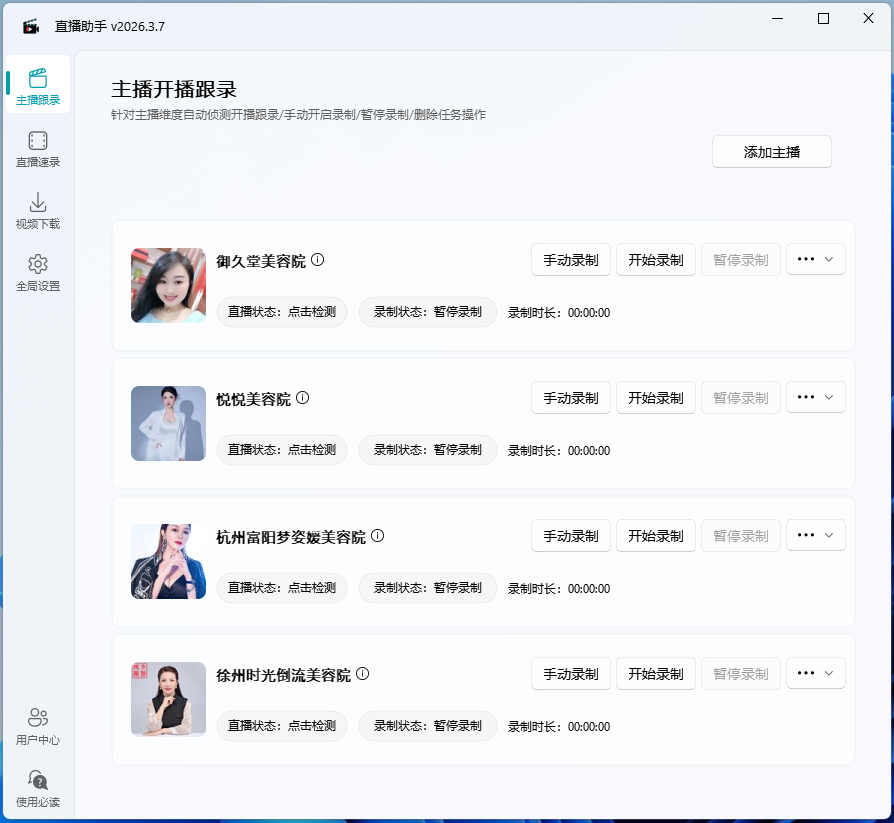Open the more-options dropdown for 杭州富阳梦姿媛美容院

[x=815, y=535]
